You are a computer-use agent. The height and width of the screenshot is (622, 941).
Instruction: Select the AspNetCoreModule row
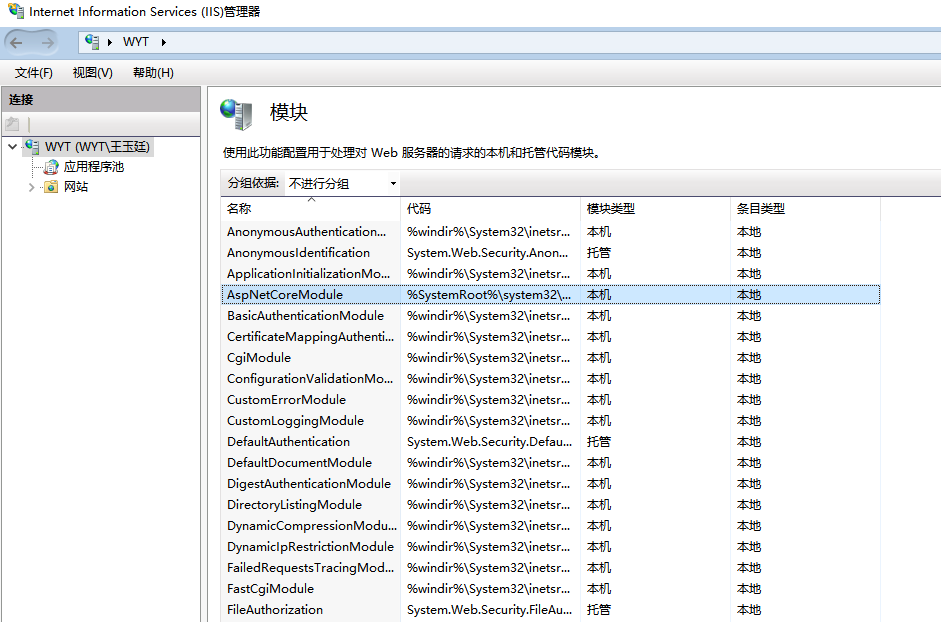coord(550,295)
